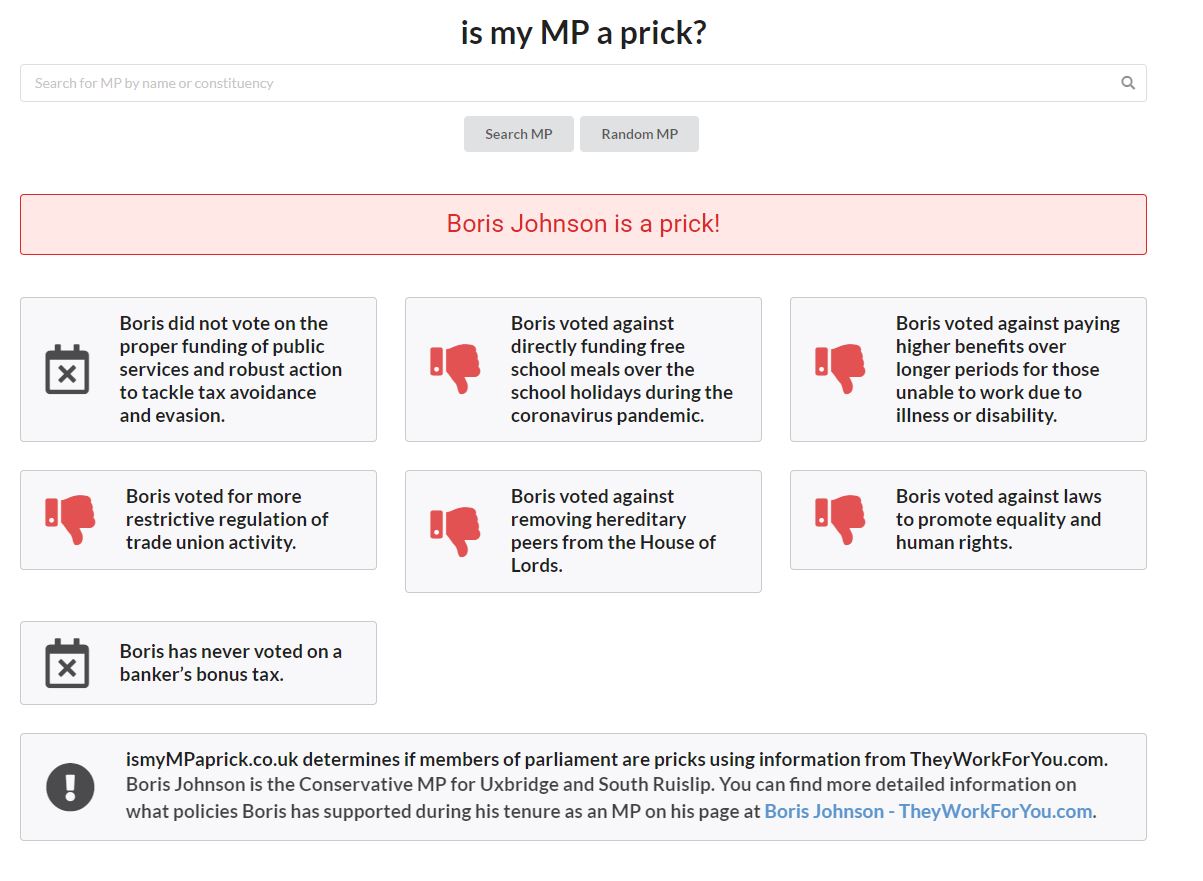
Task: Select the equality and human rights card text
Action: [x=998, y=519]
